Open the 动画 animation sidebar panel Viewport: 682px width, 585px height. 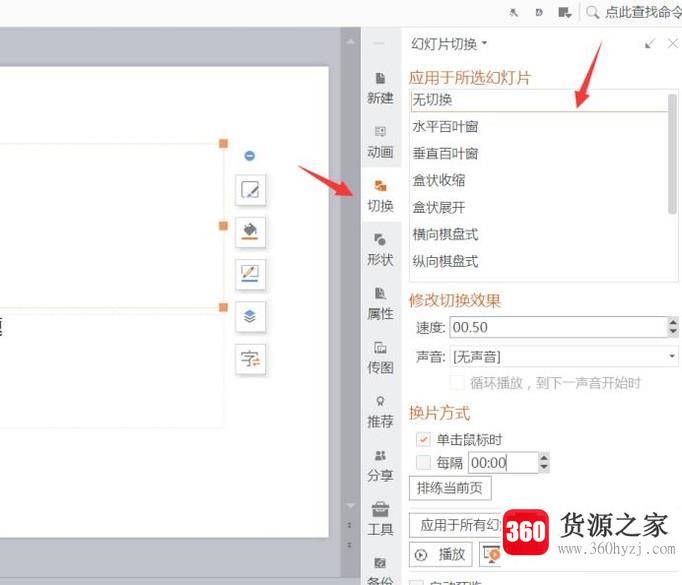(x=380, y=142)
